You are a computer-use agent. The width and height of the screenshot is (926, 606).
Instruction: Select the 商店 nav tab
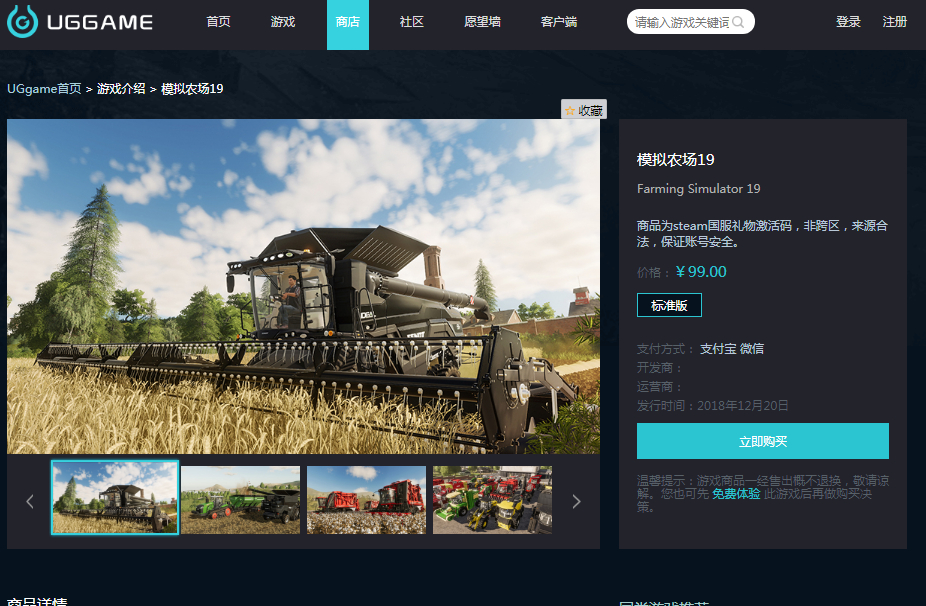[348, 25]
